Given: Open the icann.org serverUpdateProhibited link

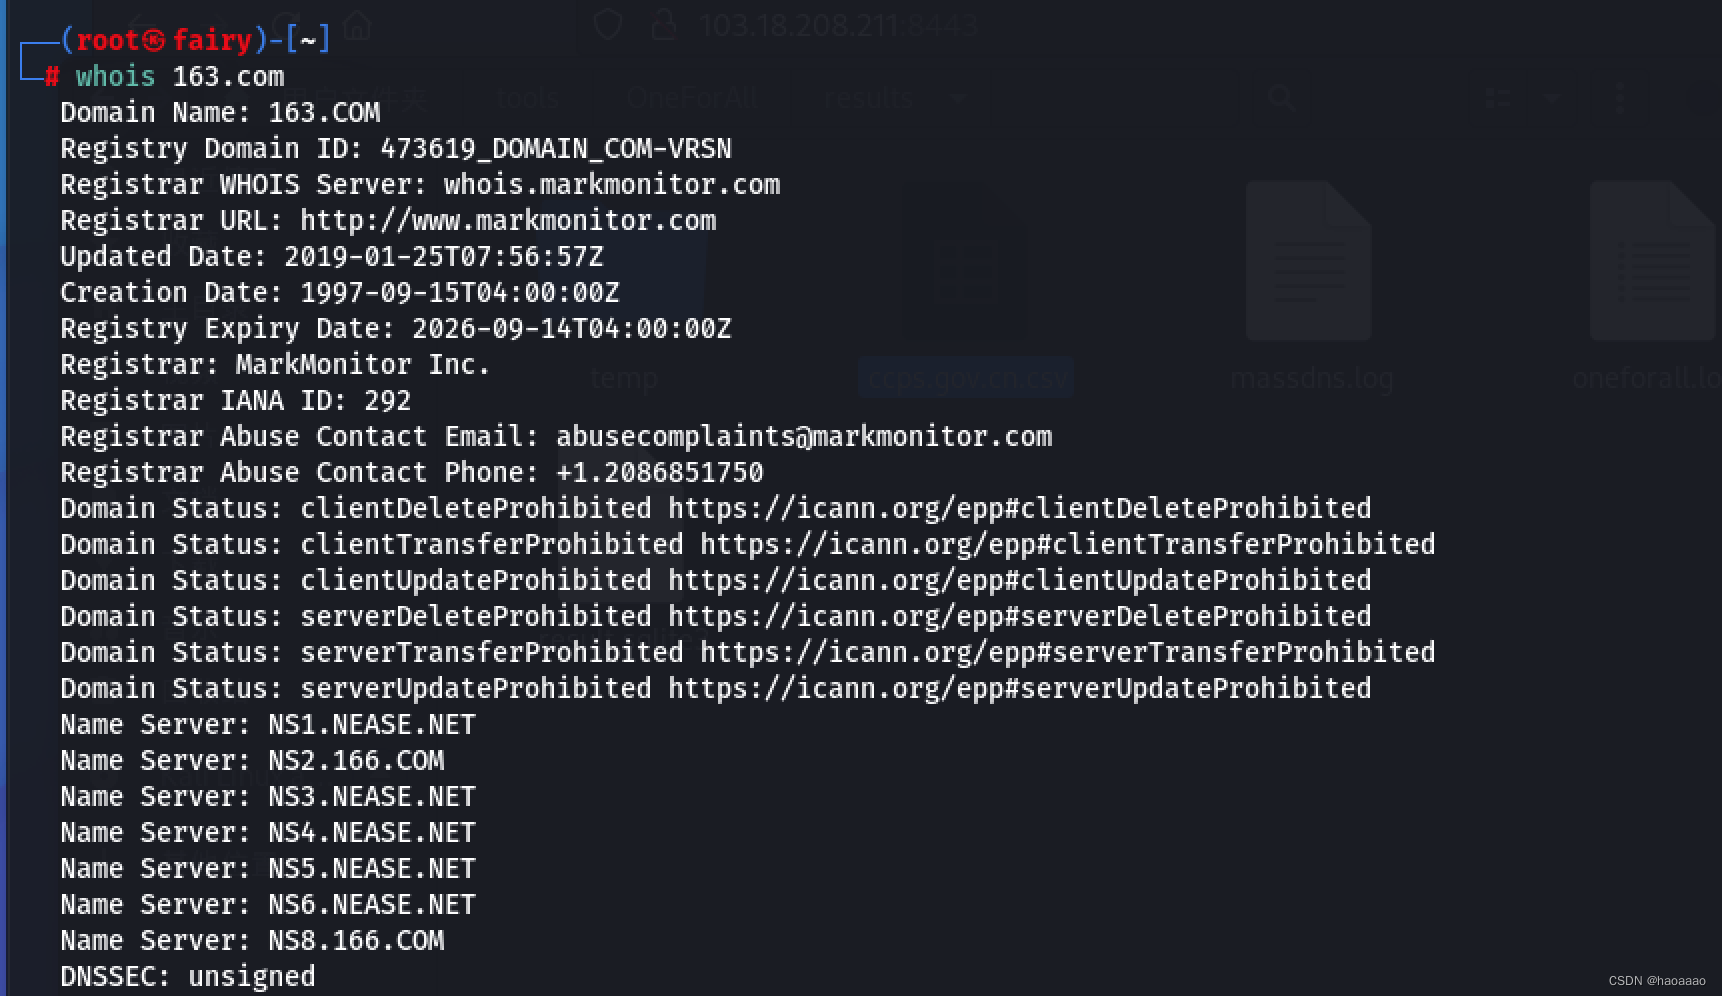Looking at the screenshot, I should pyautogui.click(x=1019, y=689).
